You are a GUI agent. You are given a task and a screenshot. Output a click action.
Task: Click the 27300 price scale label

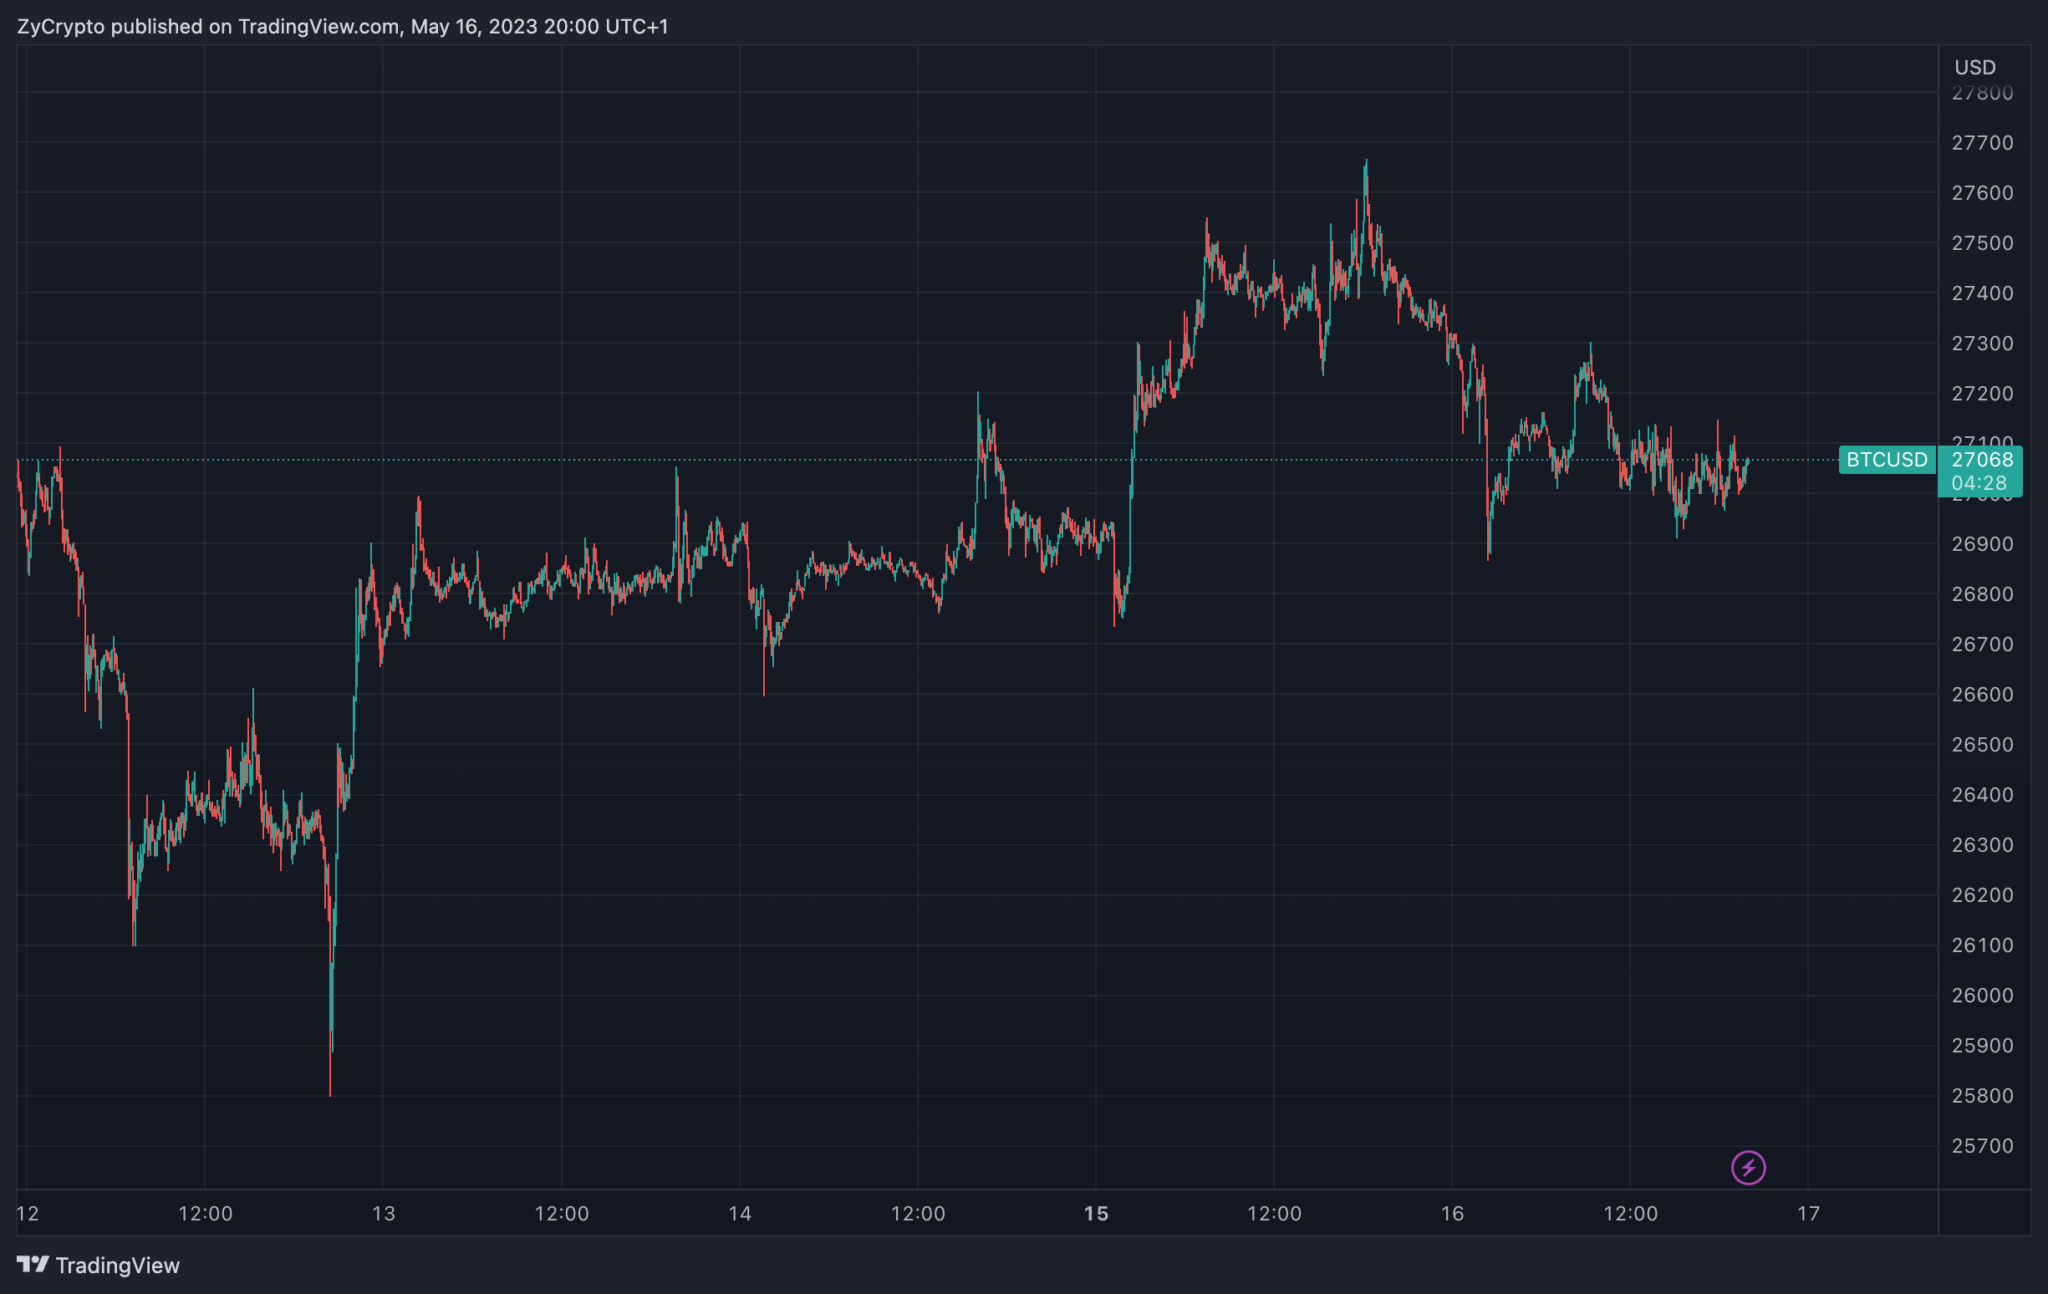pyautogui.click(x=1982, y=343)
